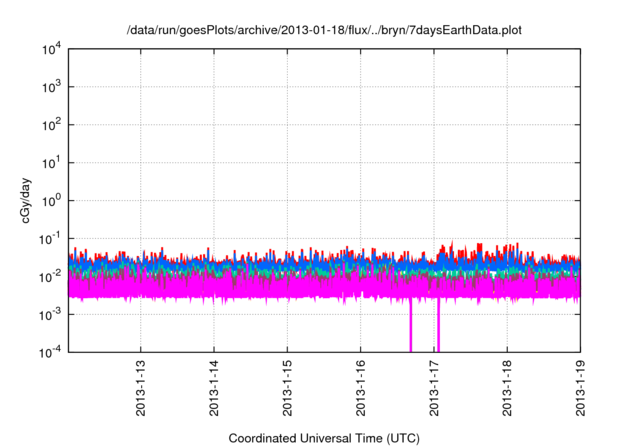Select the 2013-1-13 date tick label

pyautogui.click(x=140, y=388)
